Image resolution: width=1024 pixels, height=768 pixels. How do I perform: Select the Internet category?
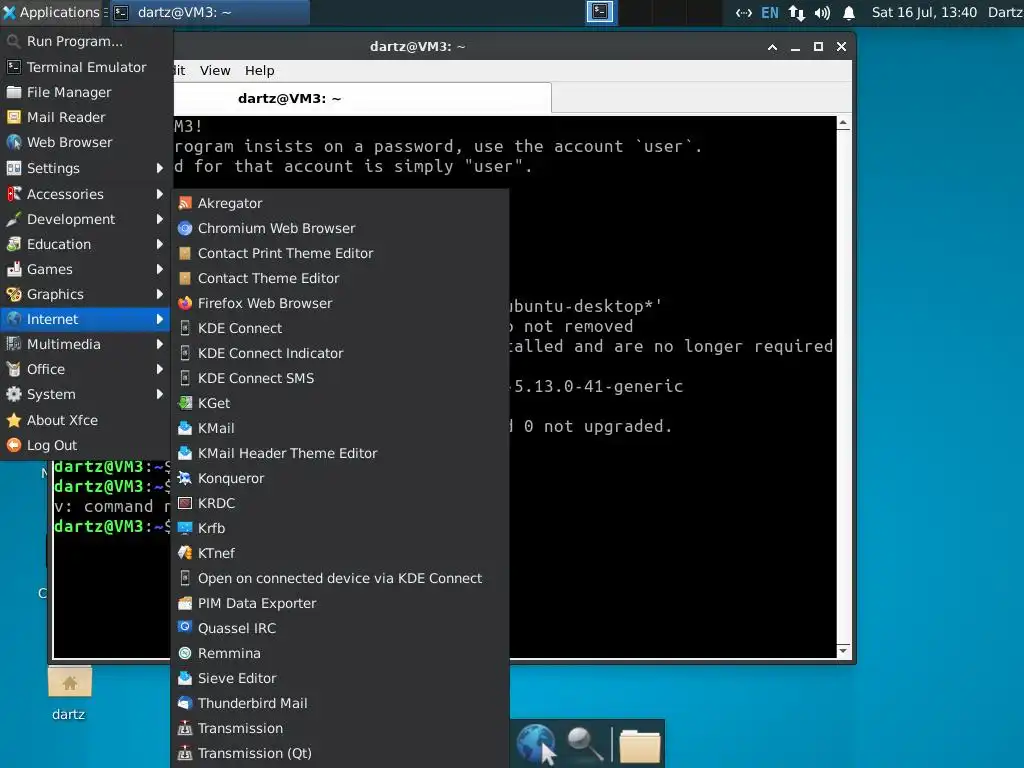point(85,319)
